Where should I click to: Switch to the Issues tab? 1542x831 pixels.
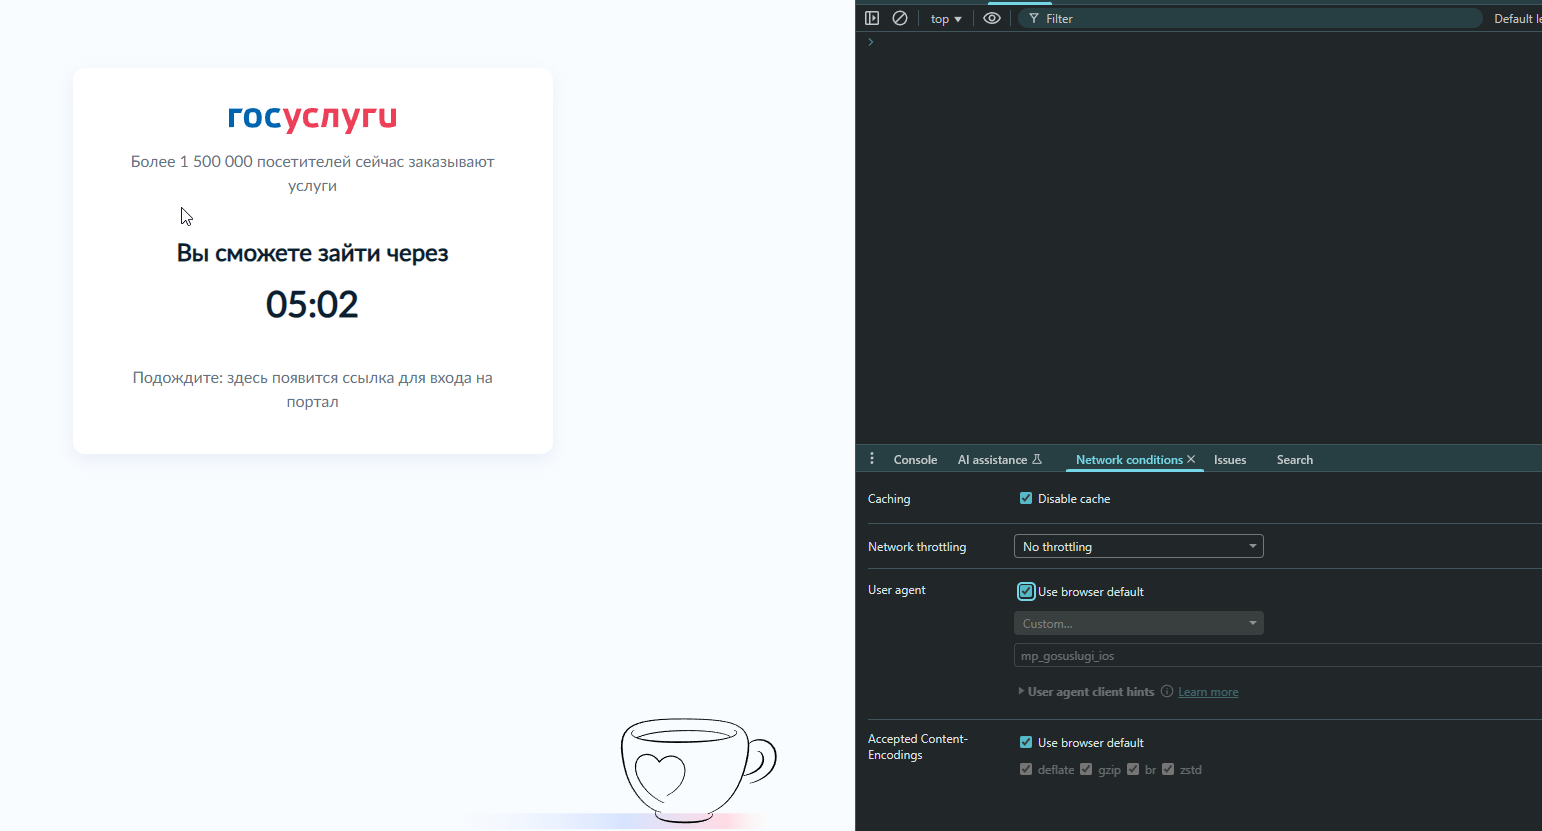(x=1230, y=460)
